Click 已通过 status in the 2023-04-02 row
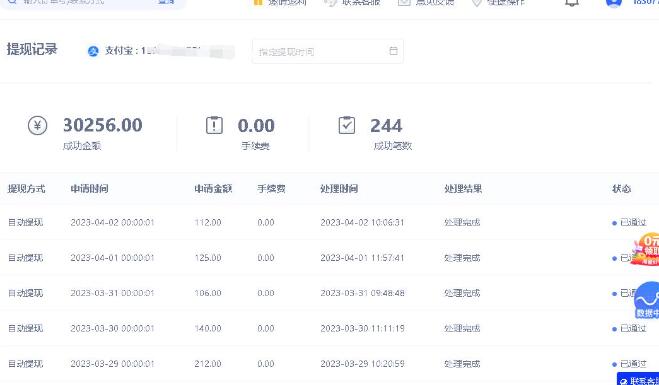Viewport: 659px width, 385px height. [629, 222]
